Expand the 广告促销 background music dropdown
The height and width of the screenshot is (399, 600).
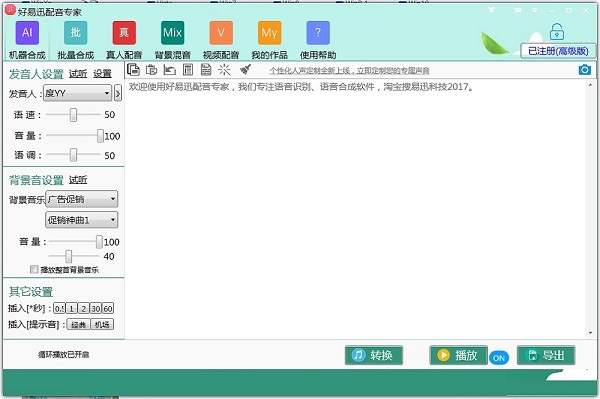(x=82, y=199)
